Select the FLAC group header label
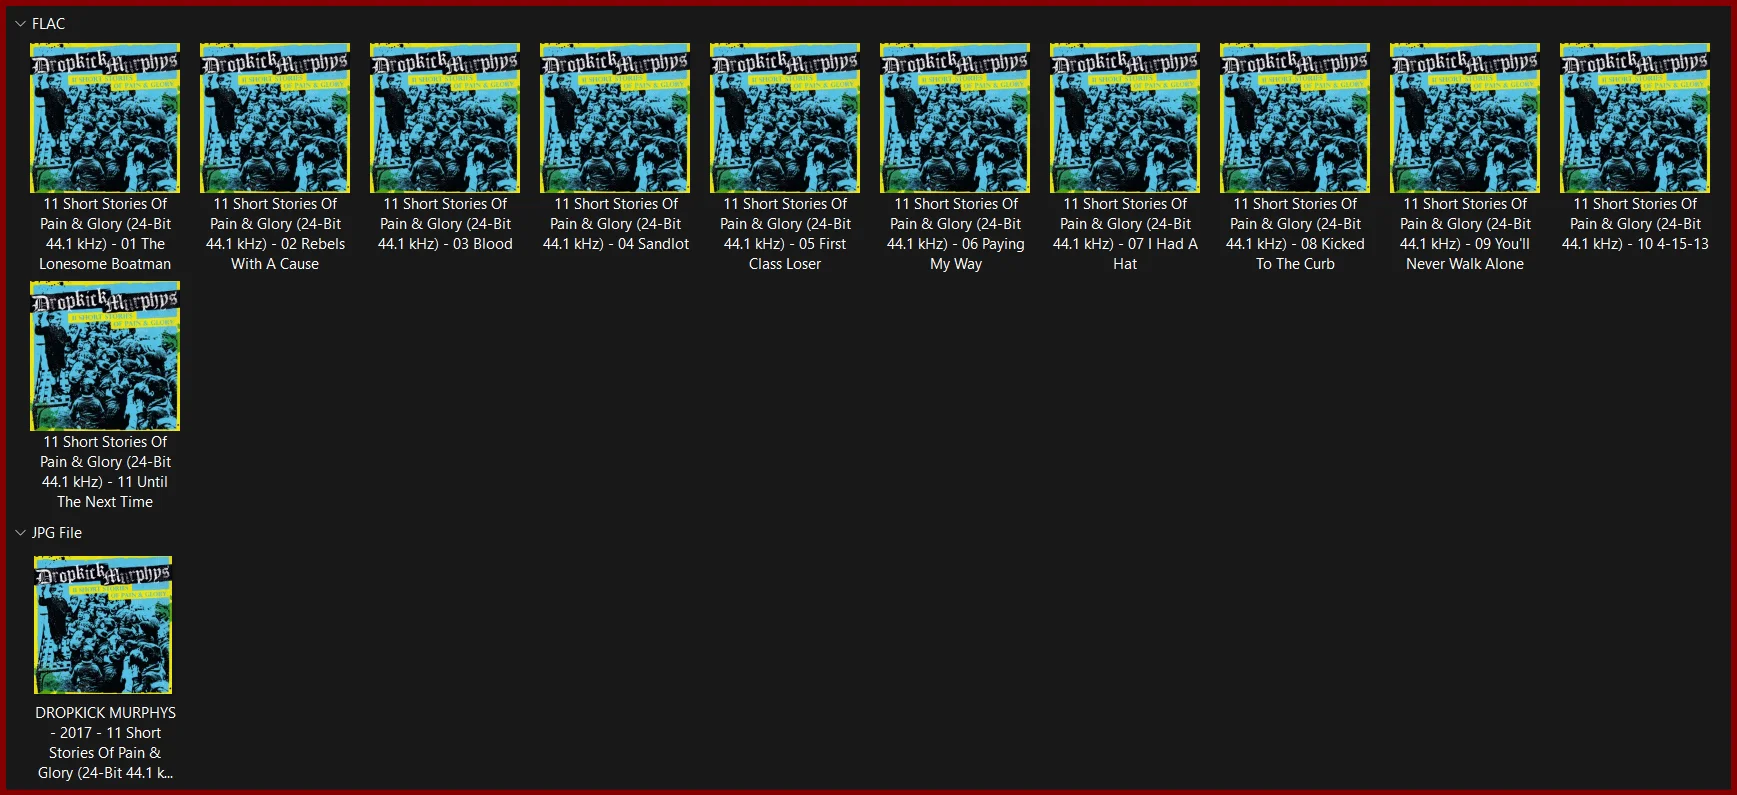The width and height of the screenshot is (1737, 795). (48, 24)
